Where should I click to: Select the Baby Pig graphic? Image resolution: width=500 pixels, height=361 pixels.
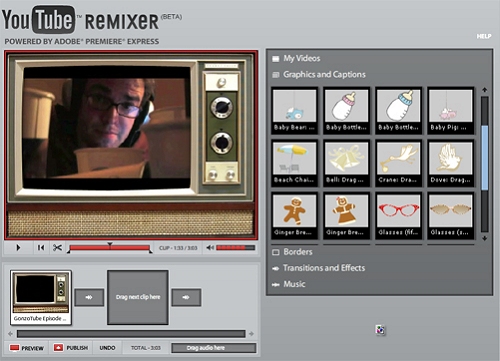coord(450,111)
